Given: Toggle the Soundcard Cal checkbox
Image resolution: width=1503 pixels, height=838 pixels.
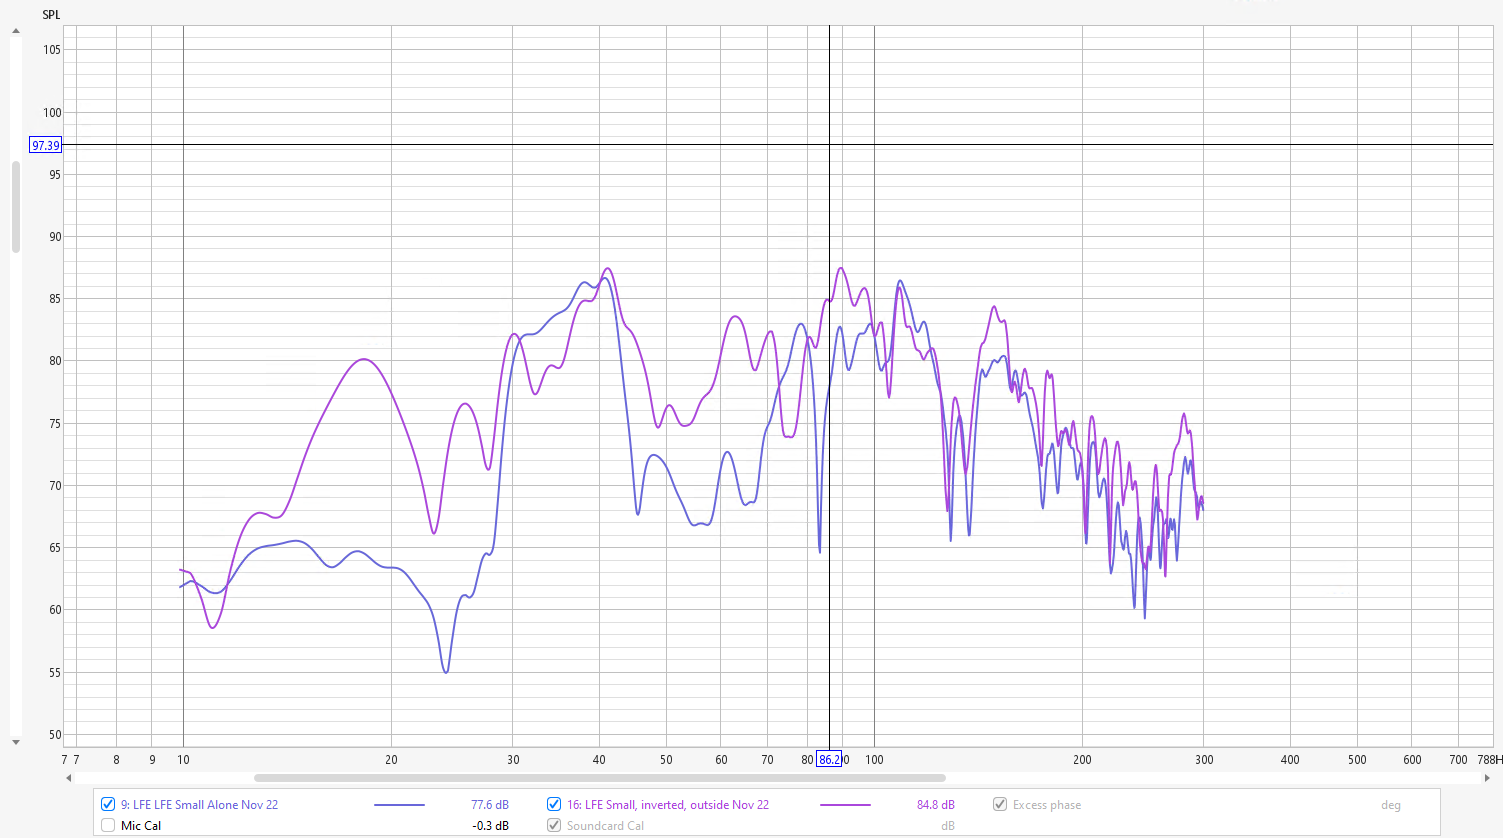Looking at the screenshot, I should [554, 825].
